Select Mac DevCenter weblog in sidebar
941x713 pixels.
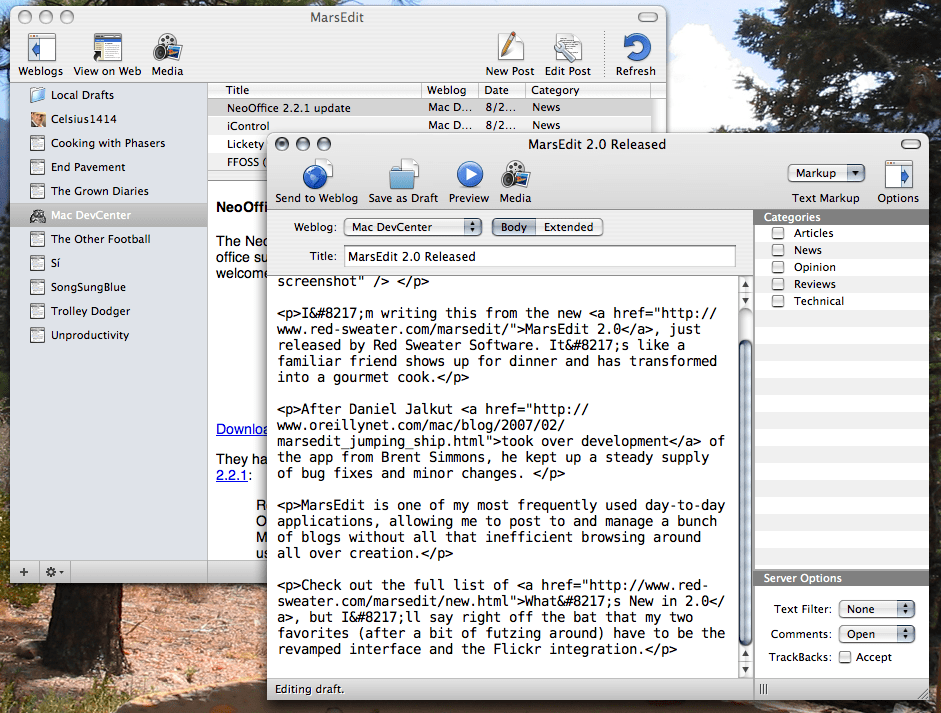pyautogui.click(x=109, y=215)
